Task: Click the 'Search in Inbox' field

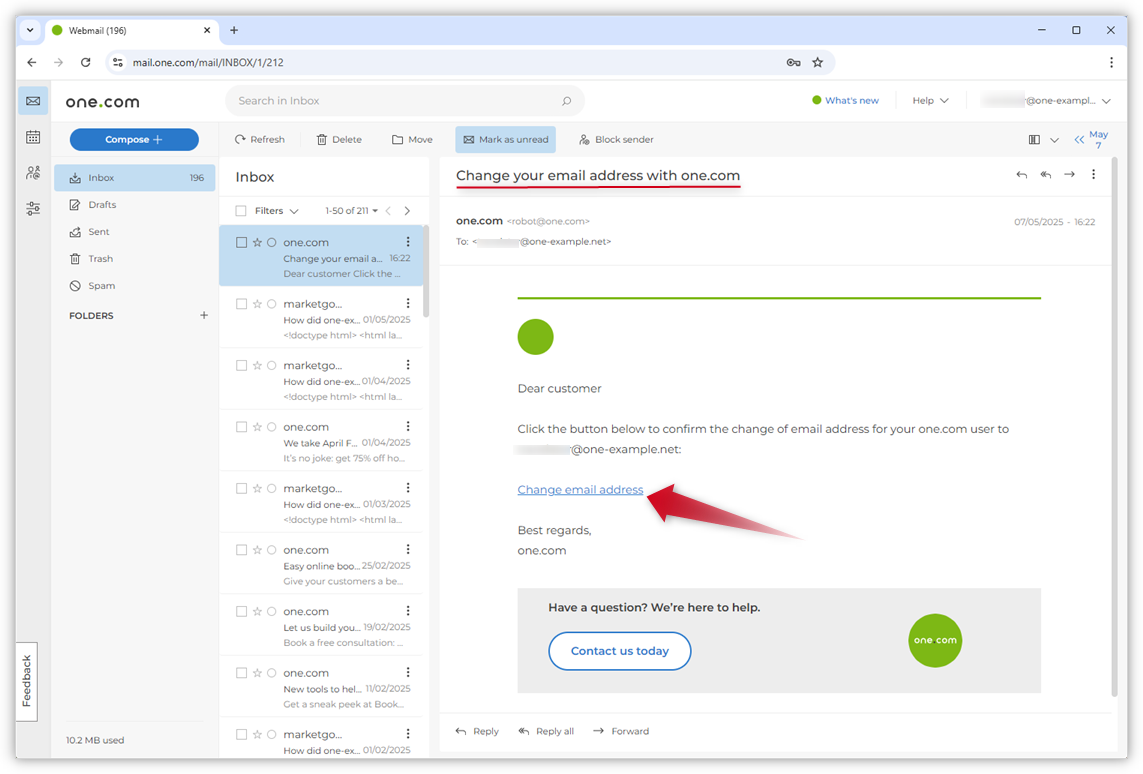Action: pos(405,101)
